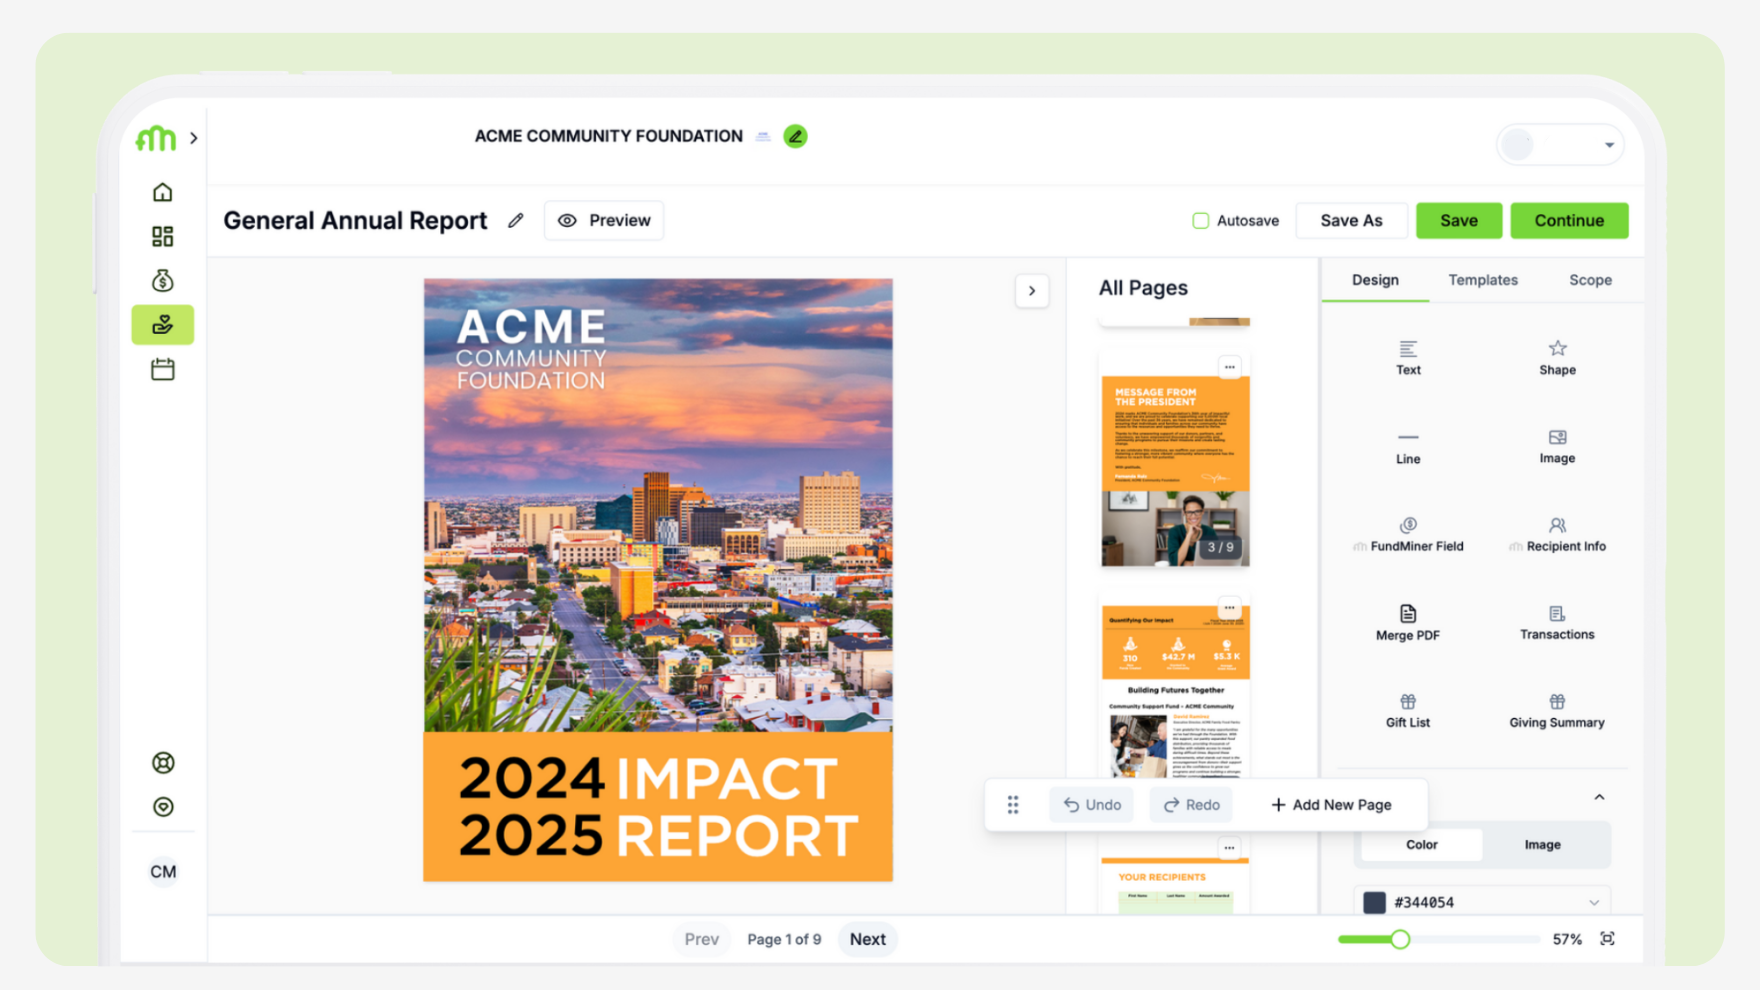Screen dimensions: 1760x990
Task: Add the Merge PDF element
Action: [x=1407, y=622]
